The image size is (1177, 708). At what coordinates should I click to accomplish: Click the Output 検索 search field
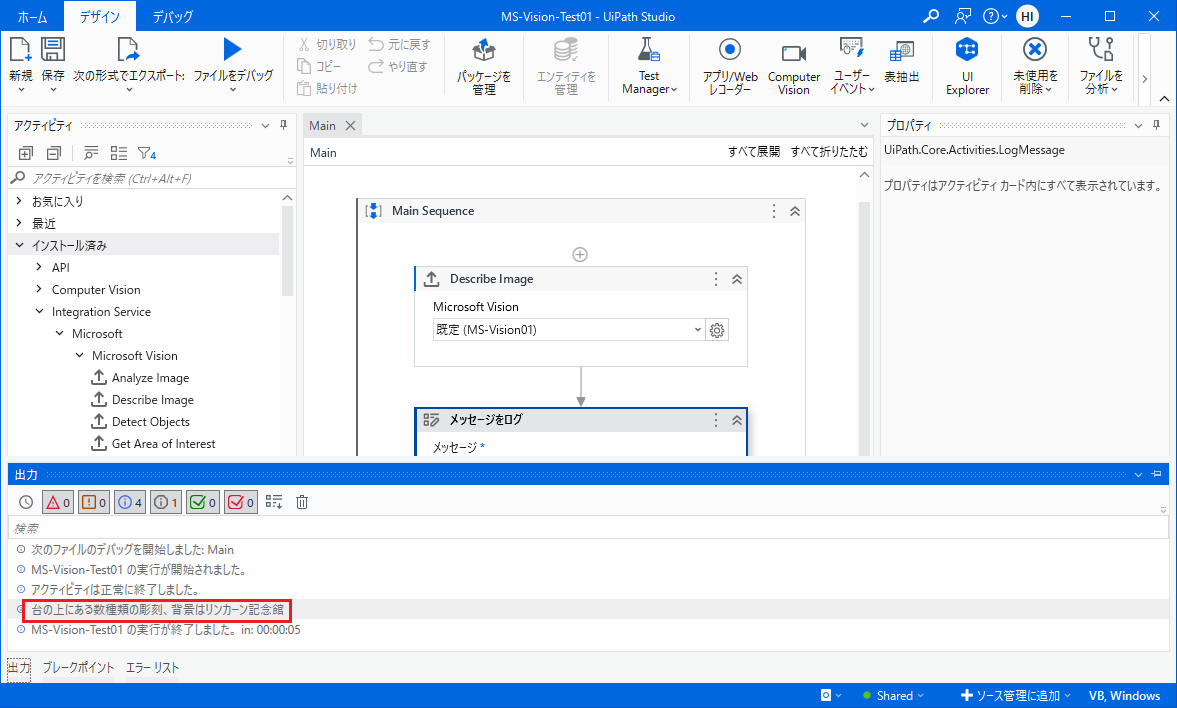point(588,528)
